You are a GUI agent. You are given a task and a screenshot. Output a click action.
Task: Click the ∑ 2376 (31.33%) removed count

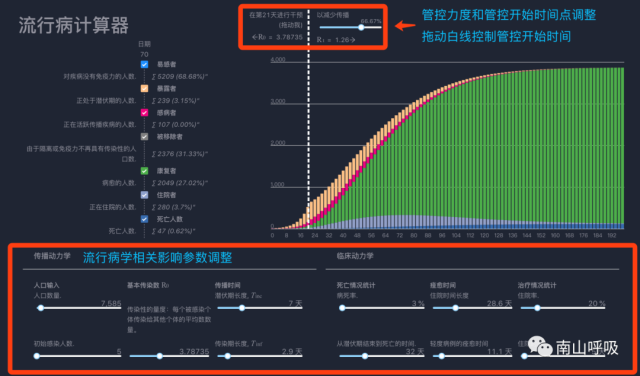point(180,154)
